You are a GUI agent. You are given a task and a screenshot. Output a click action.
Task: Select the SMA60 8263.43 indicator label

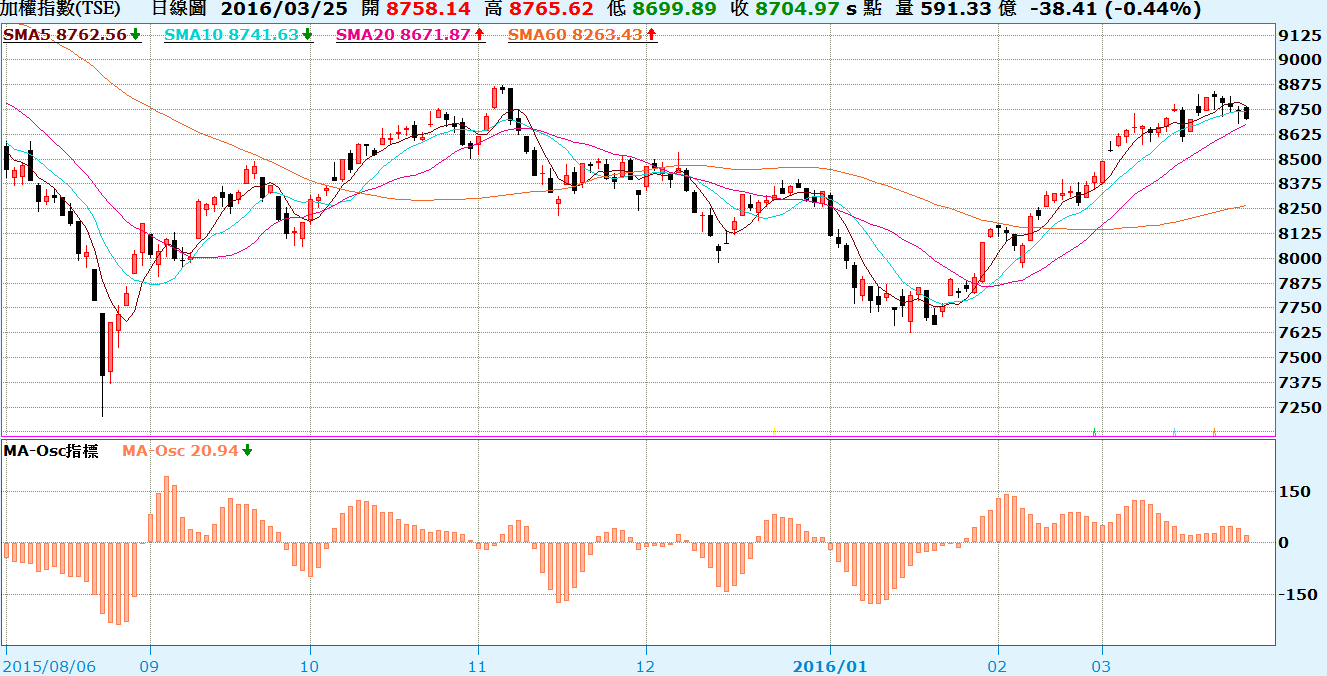[576, 35]
